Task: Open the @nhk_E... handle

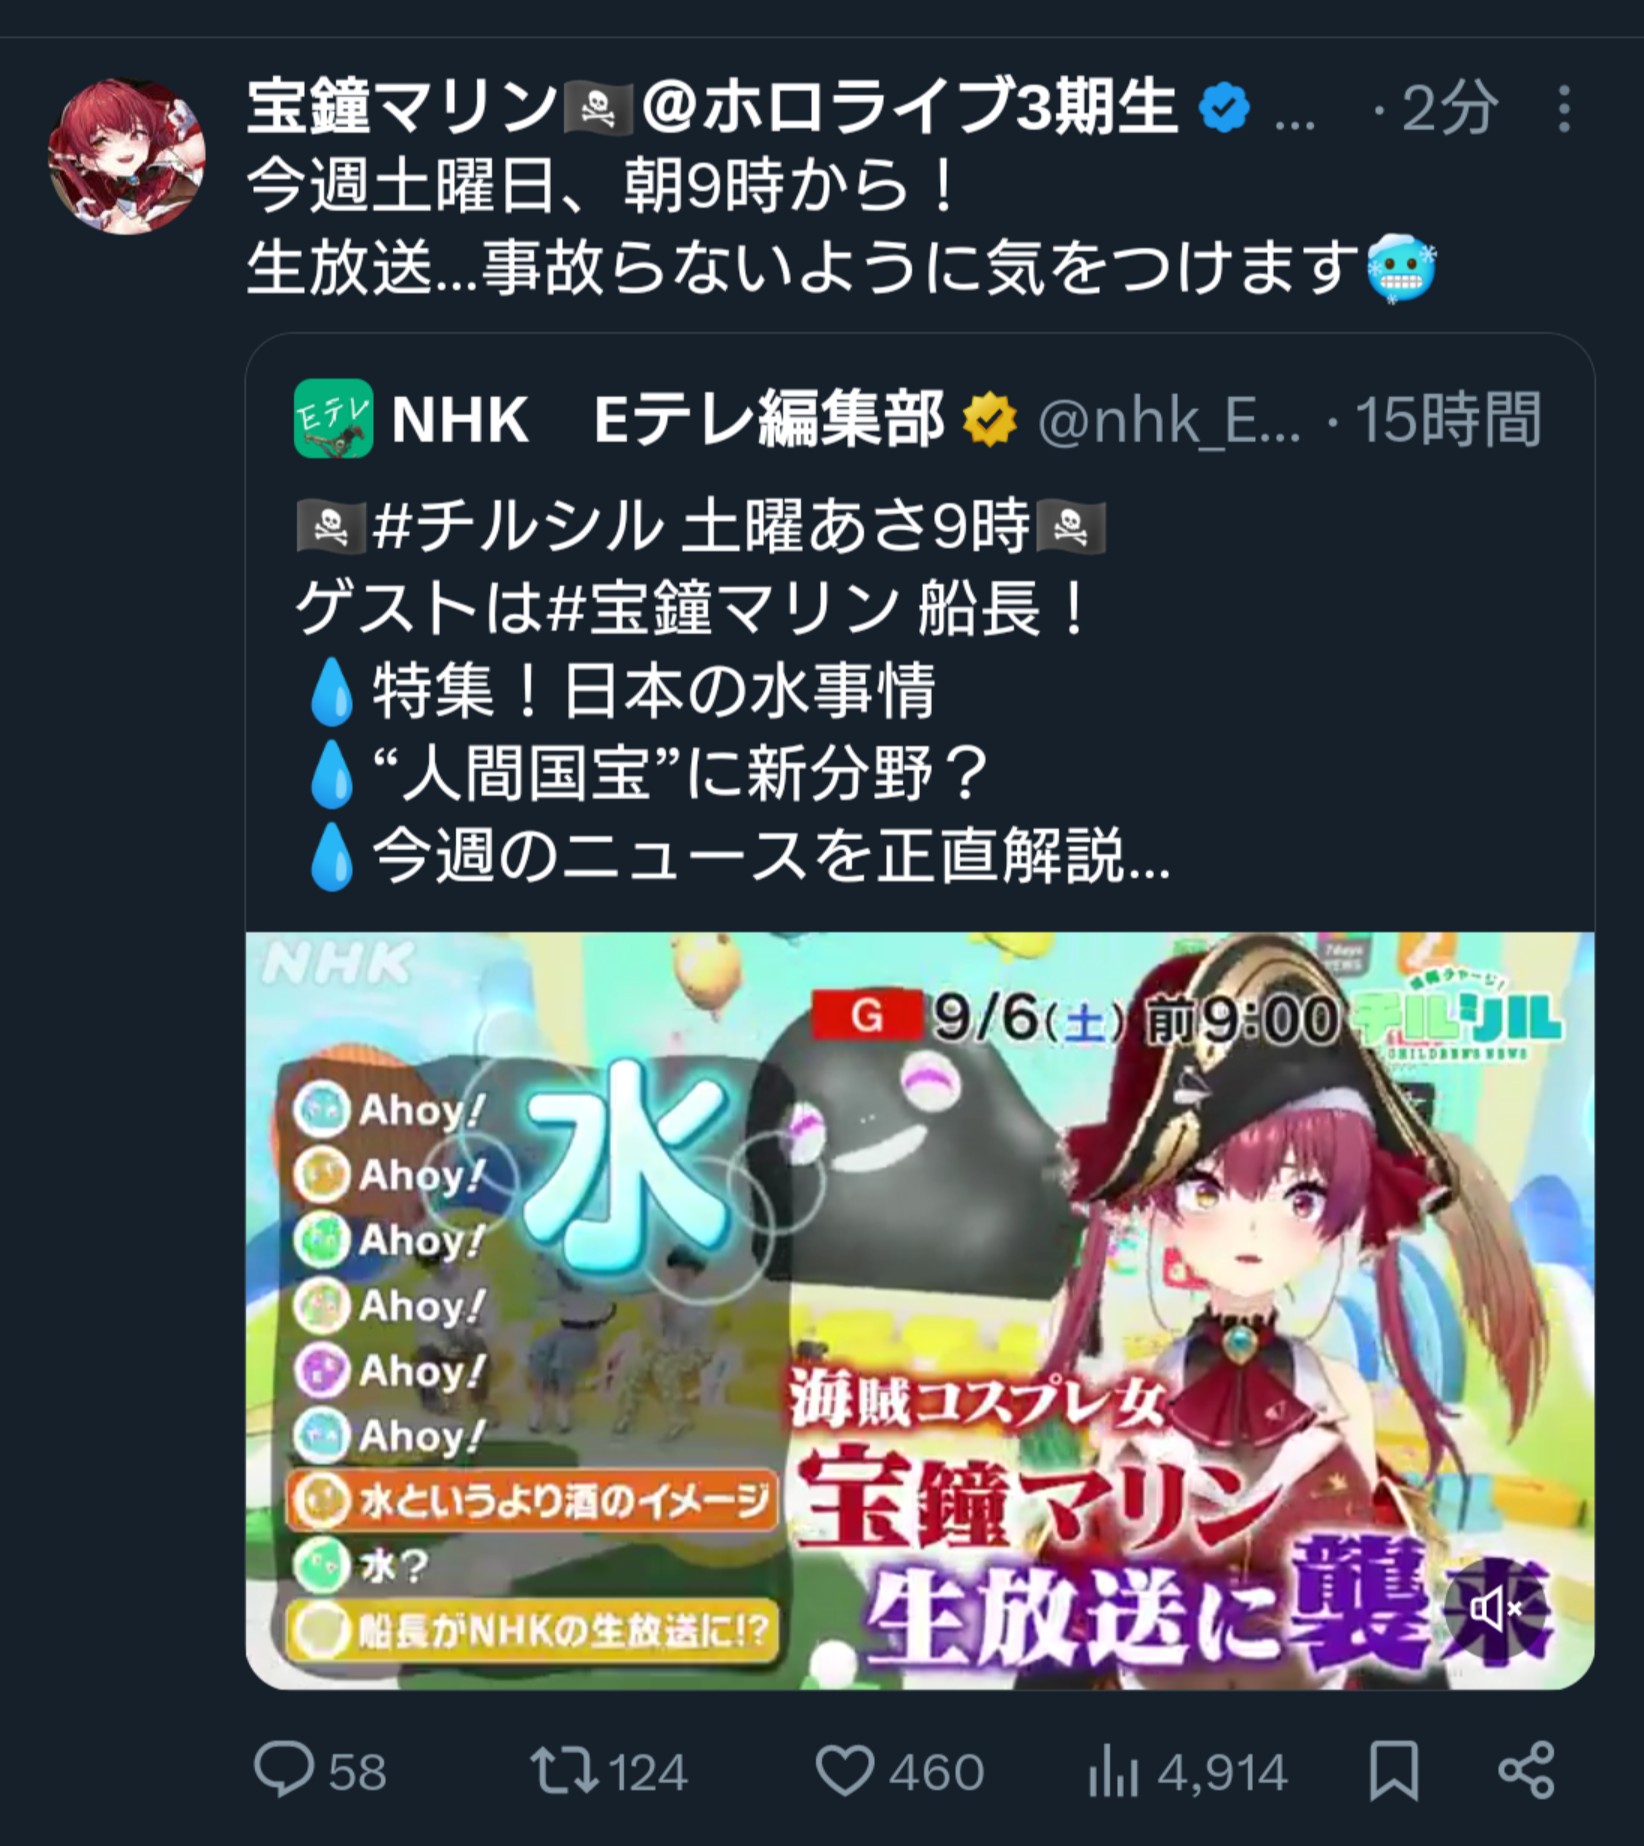Action: point(1170,420)
